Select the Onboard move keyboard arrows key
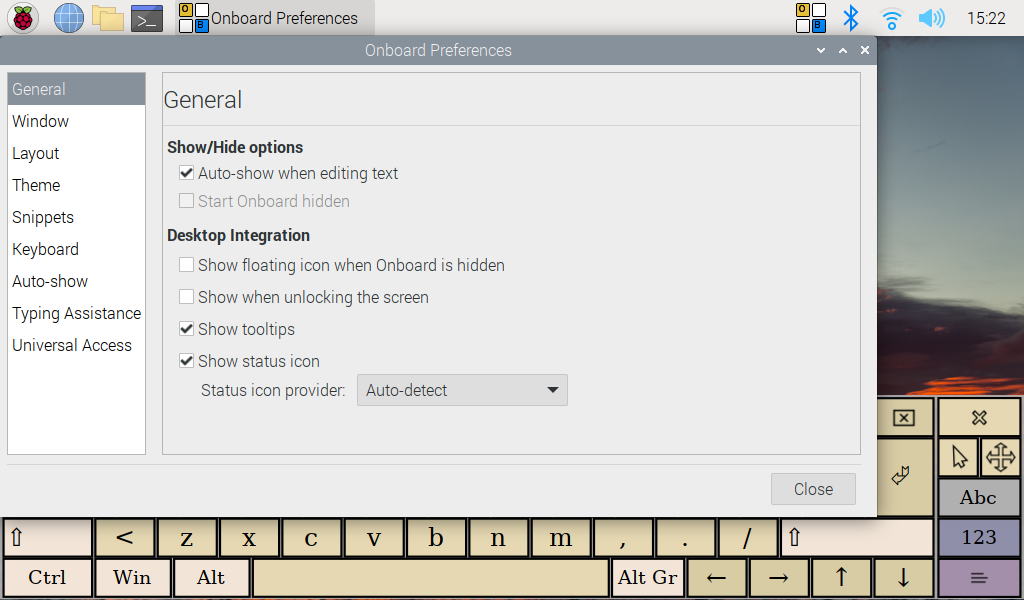 click(x=1000, y=457)
